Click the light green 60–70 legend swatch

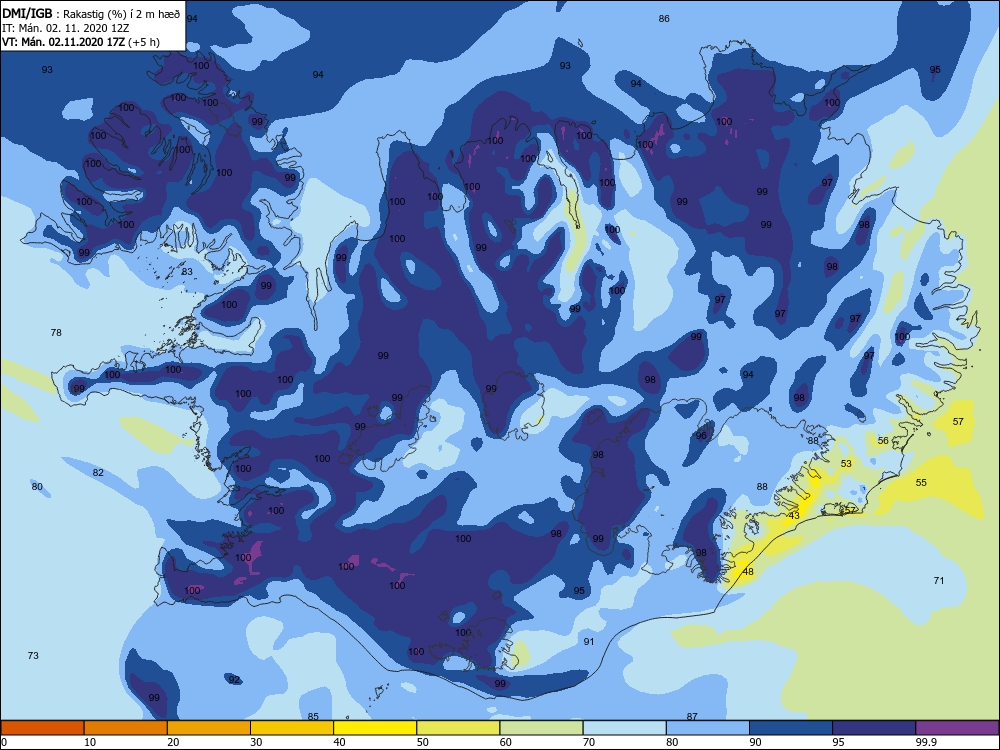pos(541,728)
